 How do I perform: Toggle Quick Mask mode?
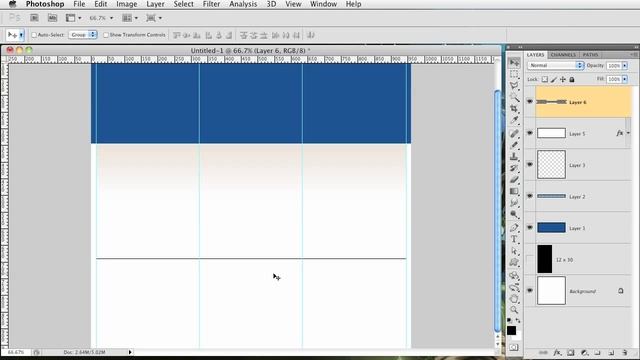click(x=513, y=347)
